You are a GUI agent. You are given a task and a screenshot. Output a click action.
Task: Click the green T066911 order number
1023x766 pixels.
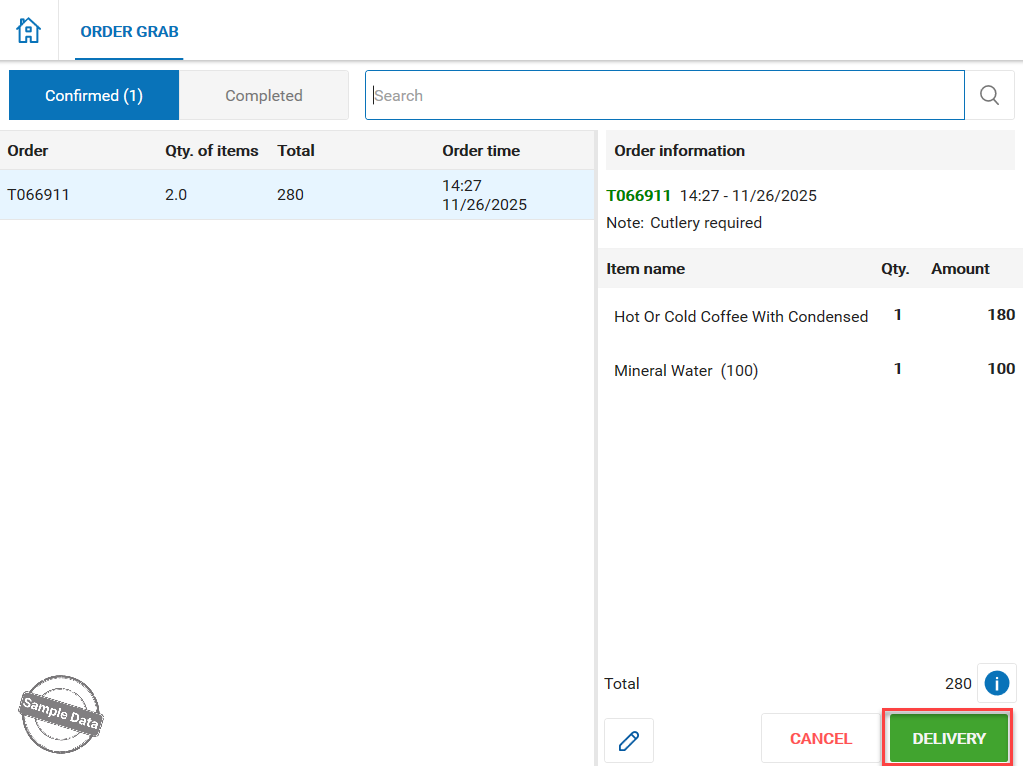[638, 196]
